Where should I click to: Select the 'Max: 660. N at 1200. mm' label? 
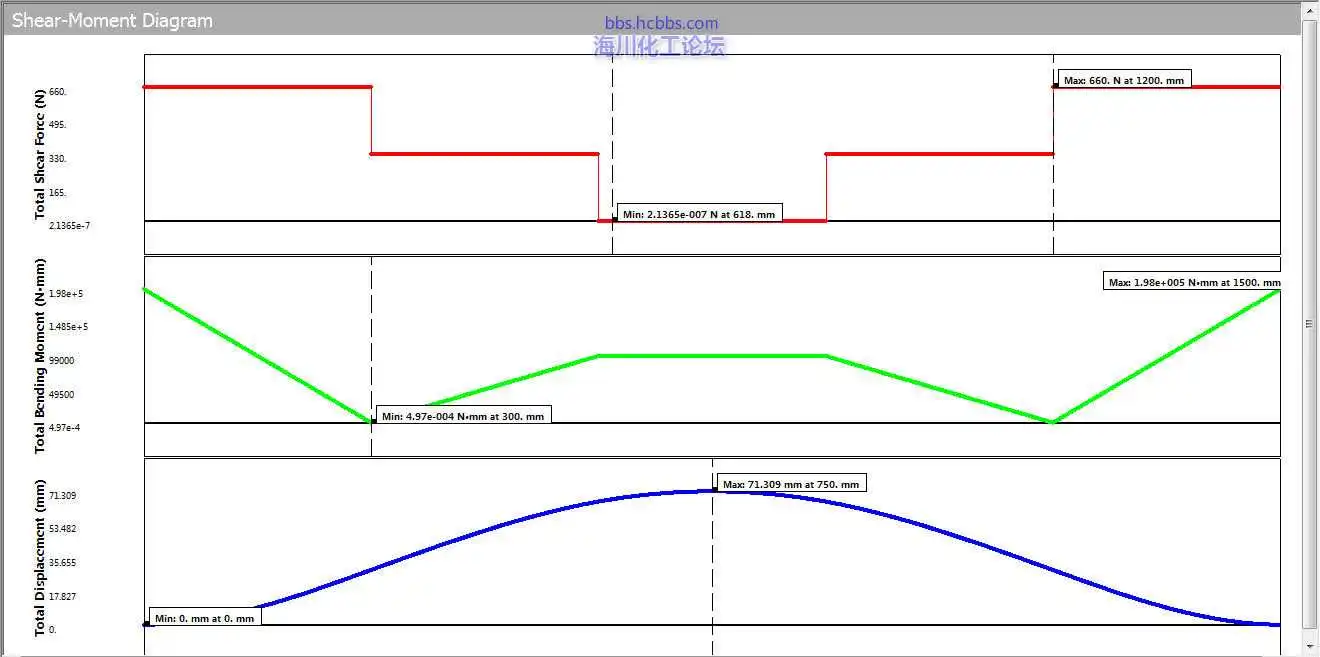pyautogui.click(x=1124, y=80)
